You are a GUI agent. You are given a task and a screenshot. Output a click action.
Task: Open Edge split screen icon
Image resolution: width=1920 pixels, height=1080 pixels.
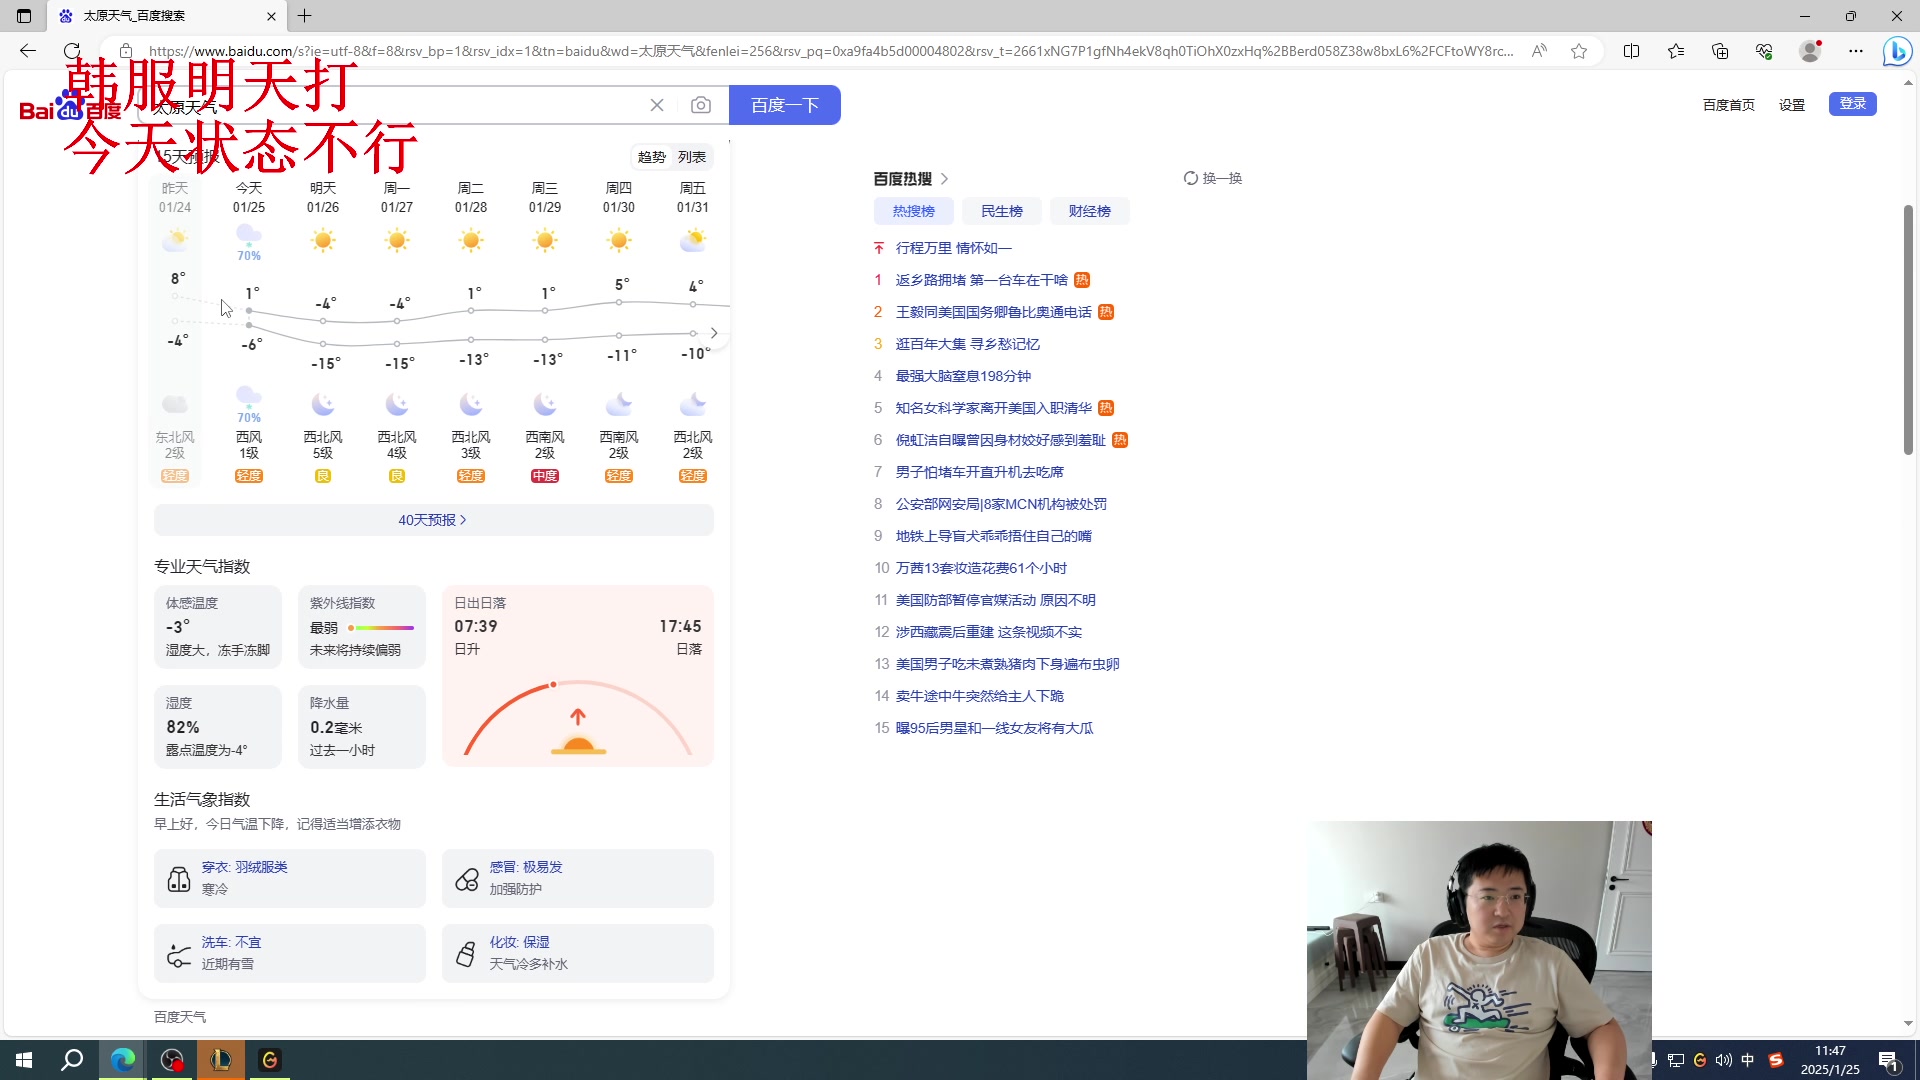tap(1631, 51)
